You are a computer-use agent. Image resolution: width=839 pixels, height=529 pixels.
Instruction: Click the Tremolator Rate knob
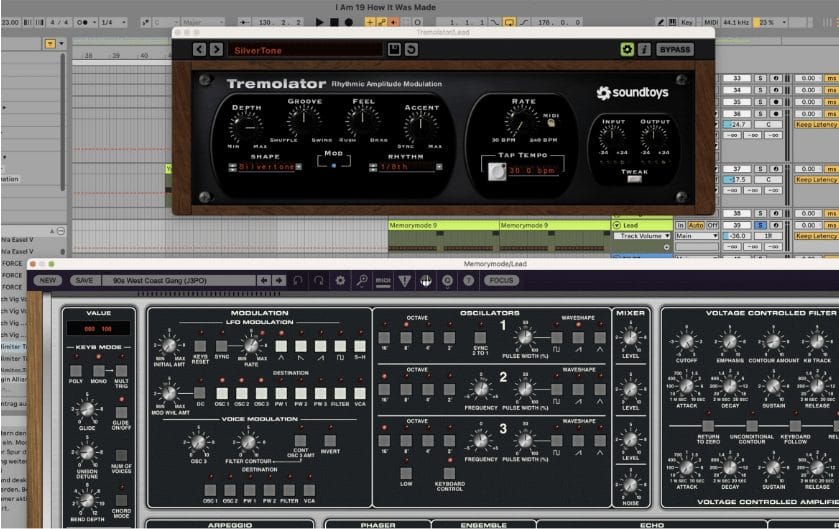click(521, 121)
